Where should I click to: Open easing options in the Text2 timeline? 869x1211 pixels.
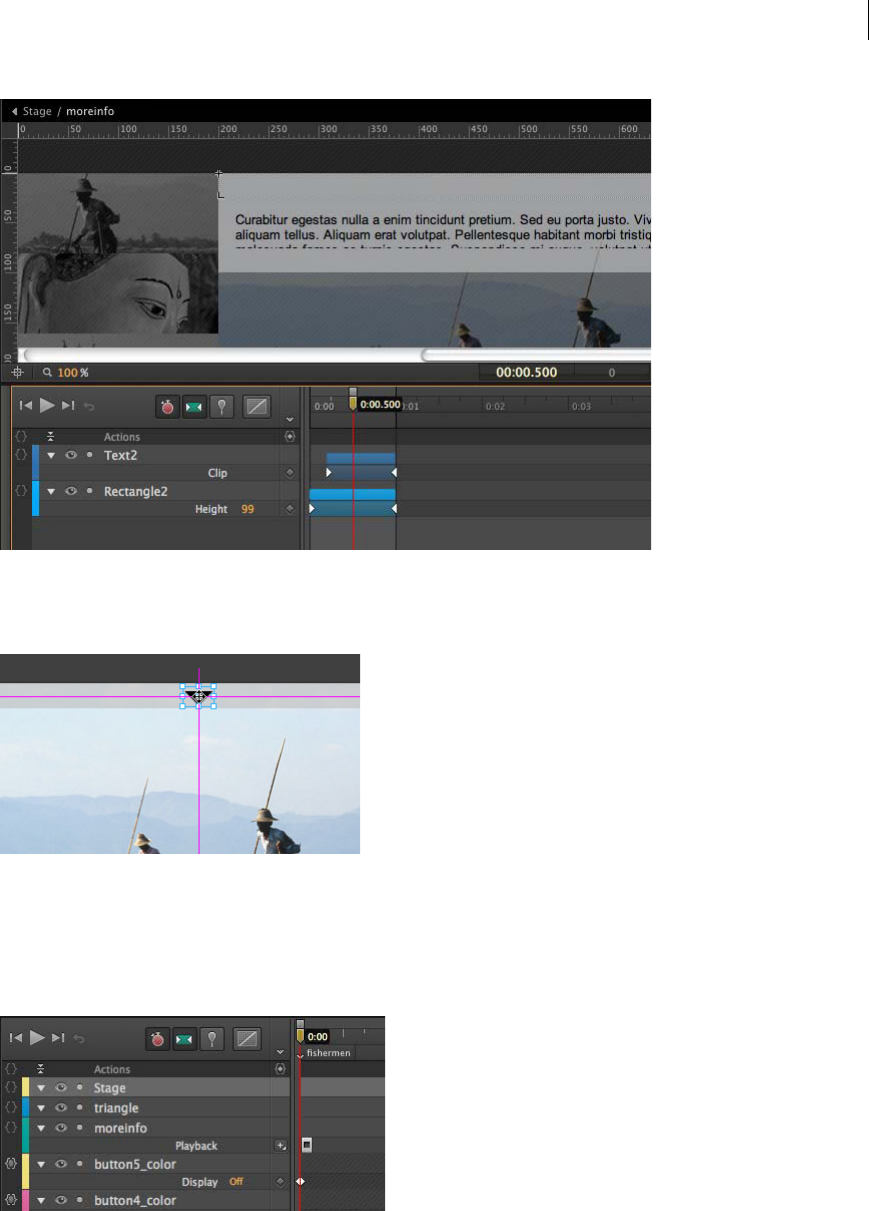coord(257,406)
